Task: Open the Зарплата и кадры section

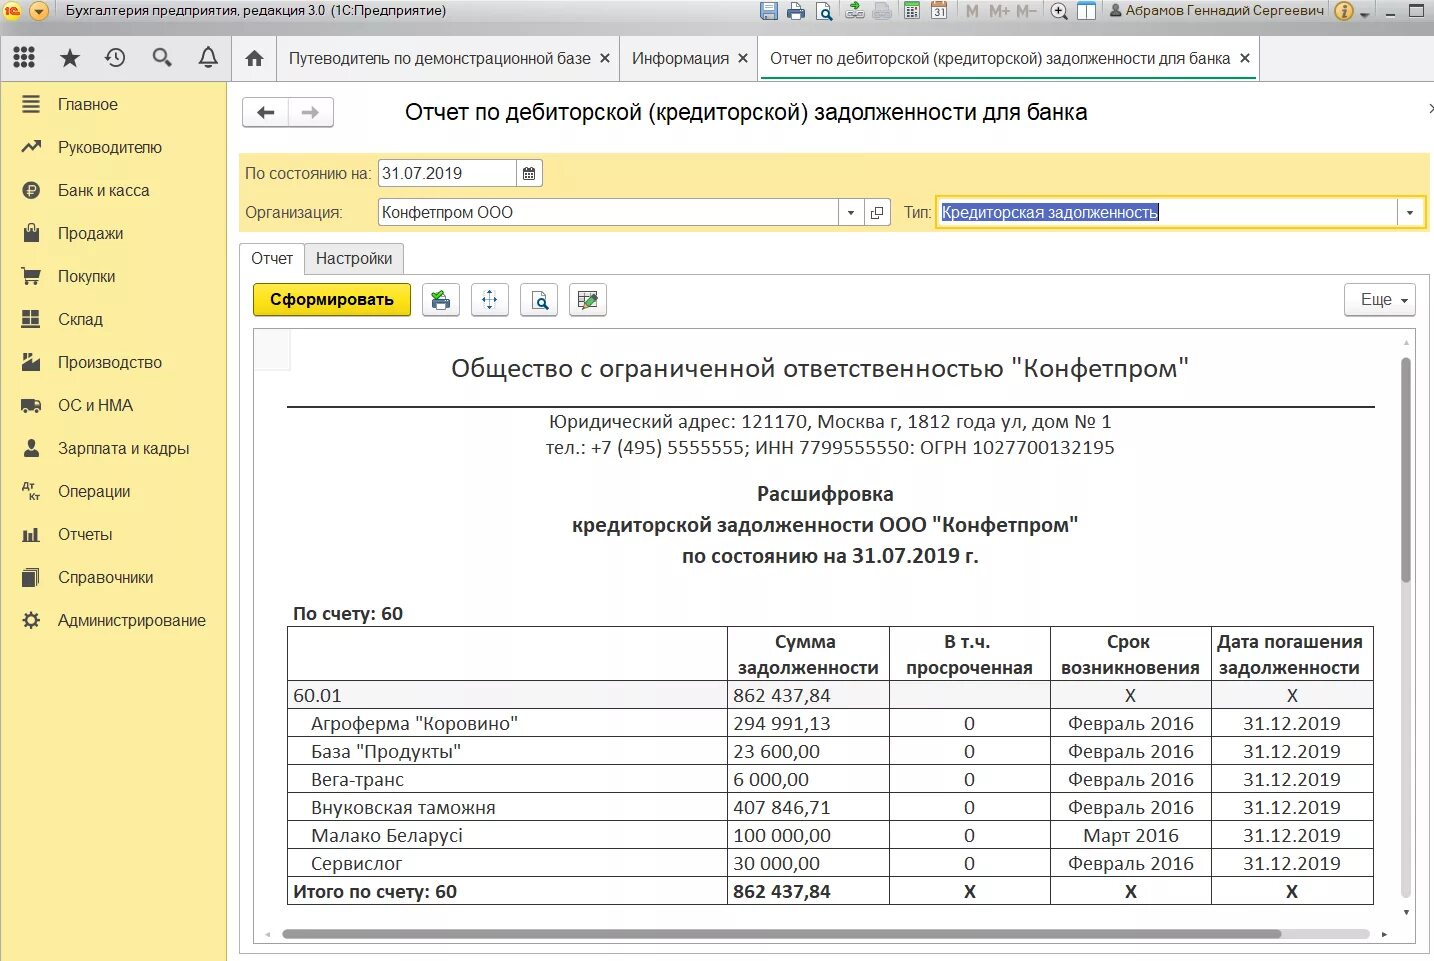Action: 124,448
